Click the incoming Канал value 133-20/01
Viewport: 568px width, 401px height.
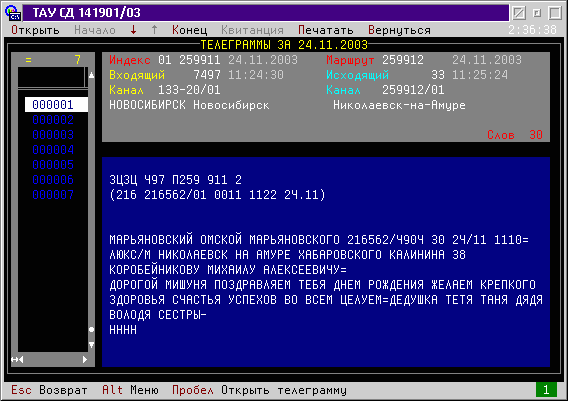pyautogui.click(x=189, y=90)
